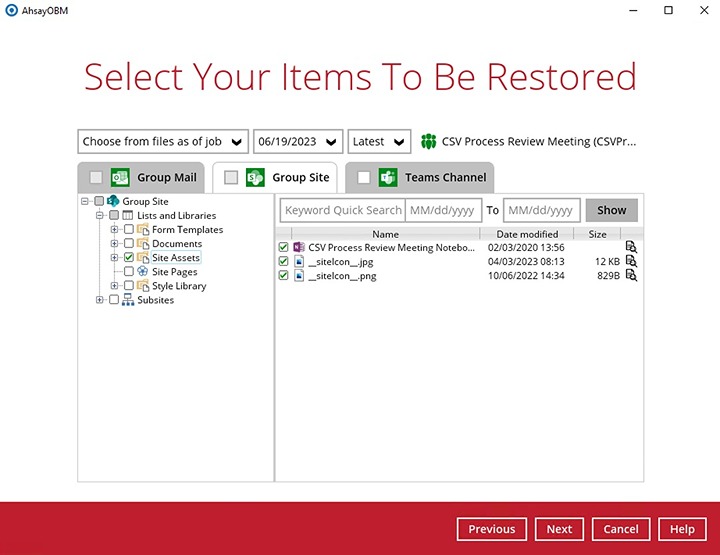The height and width of the screenshot is (555, 720).
Task: Uncheck the Site Assets checkbox
Action: click(129, 258)
